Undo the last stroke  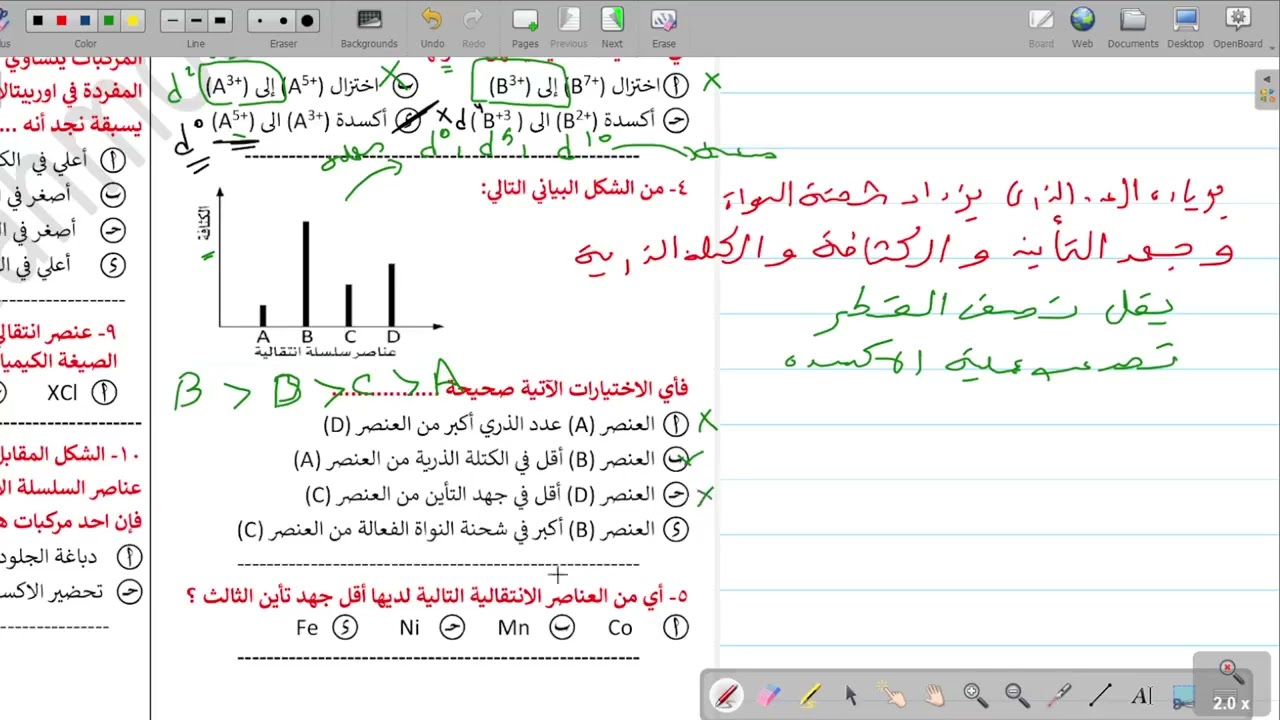pos(432,27)
